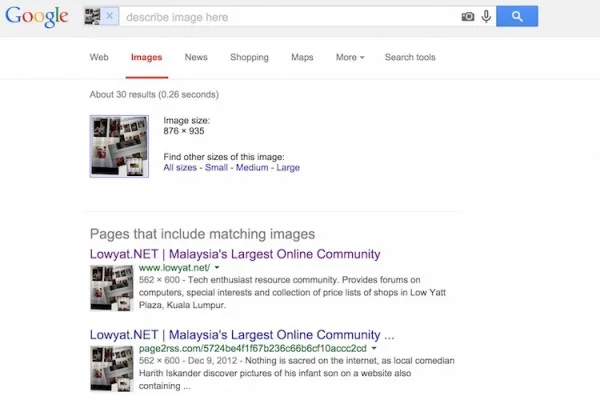This screenshot has height=396, width=600.
Task: Click the uploaded image chip thumbnail in search box
Action: pyautogui.click(x=92, y=16)
